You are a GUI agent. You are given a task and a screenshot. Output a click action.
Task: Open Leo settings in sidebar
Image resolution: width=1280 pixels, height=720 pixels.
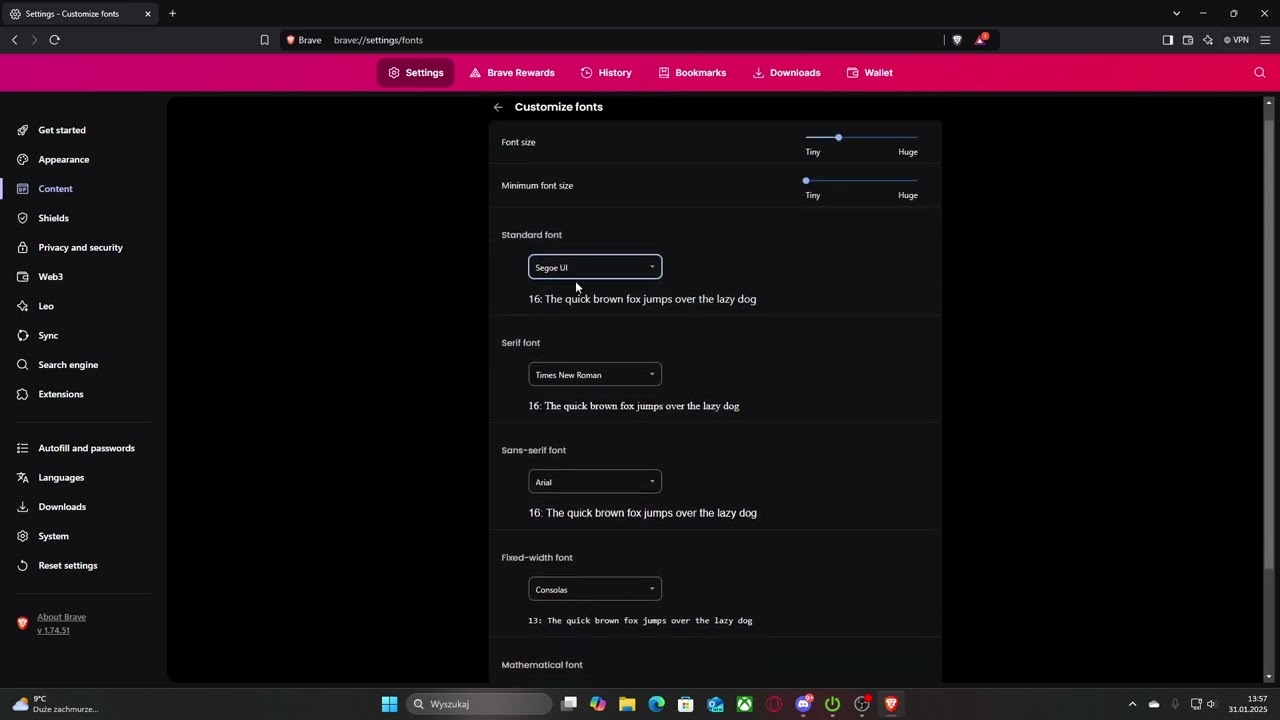point(46,306)
